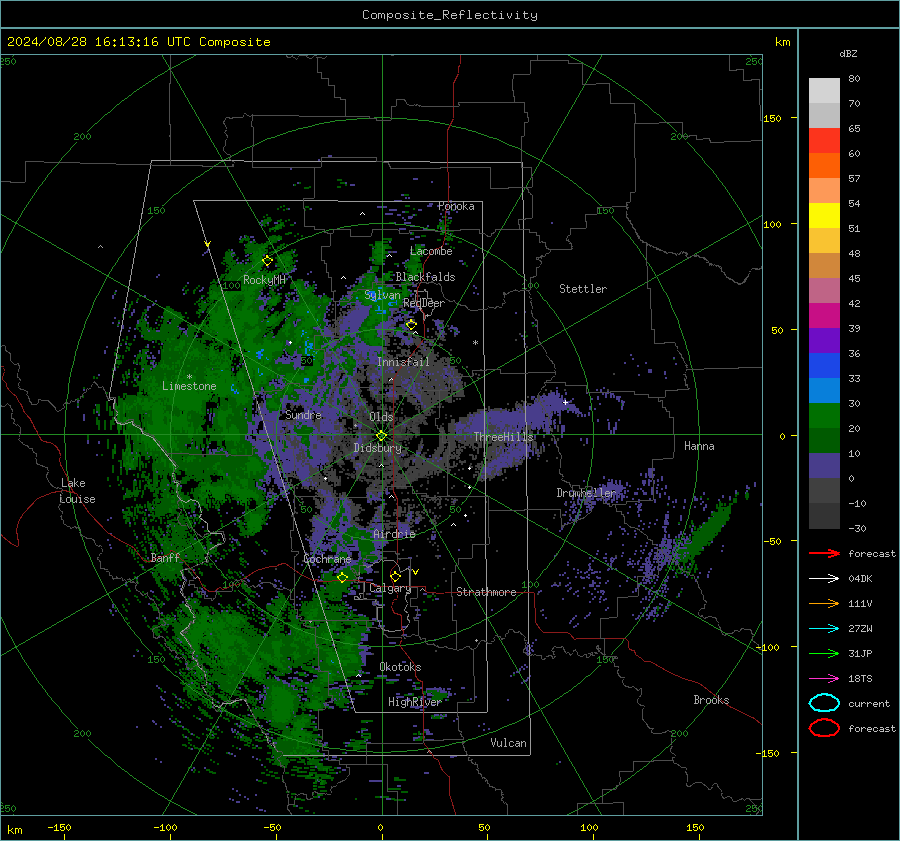Click the cyan 27ZW arrow legend icon

(824, 629)
